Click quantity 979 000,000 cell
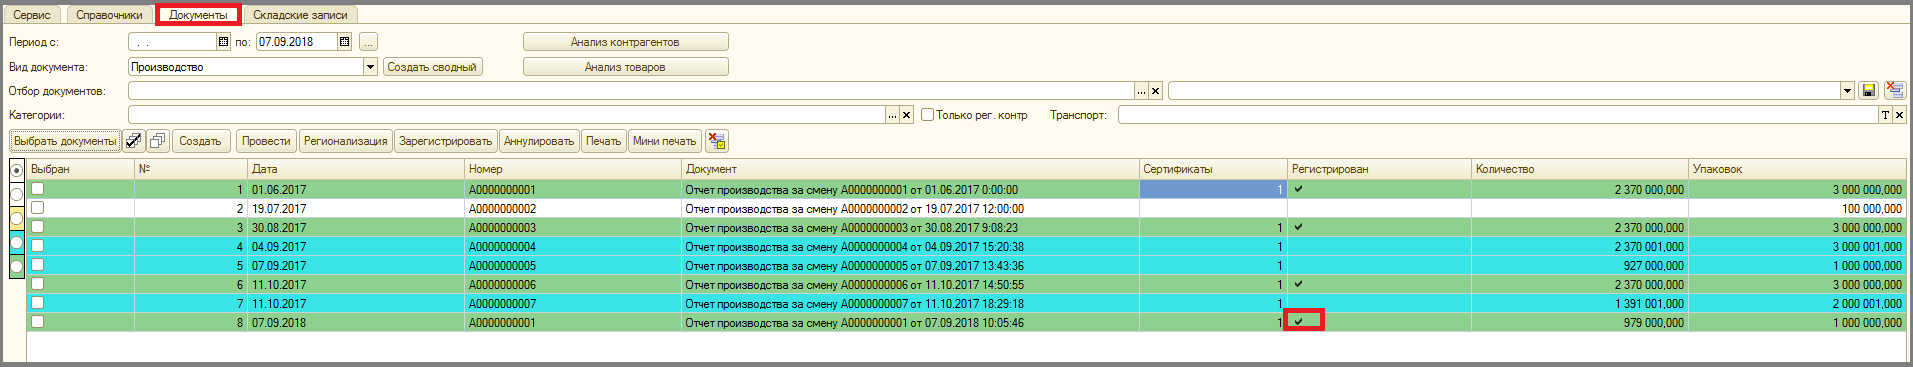The height and width of the screenshot is (367, 1913). click(x=1580, y=322)
